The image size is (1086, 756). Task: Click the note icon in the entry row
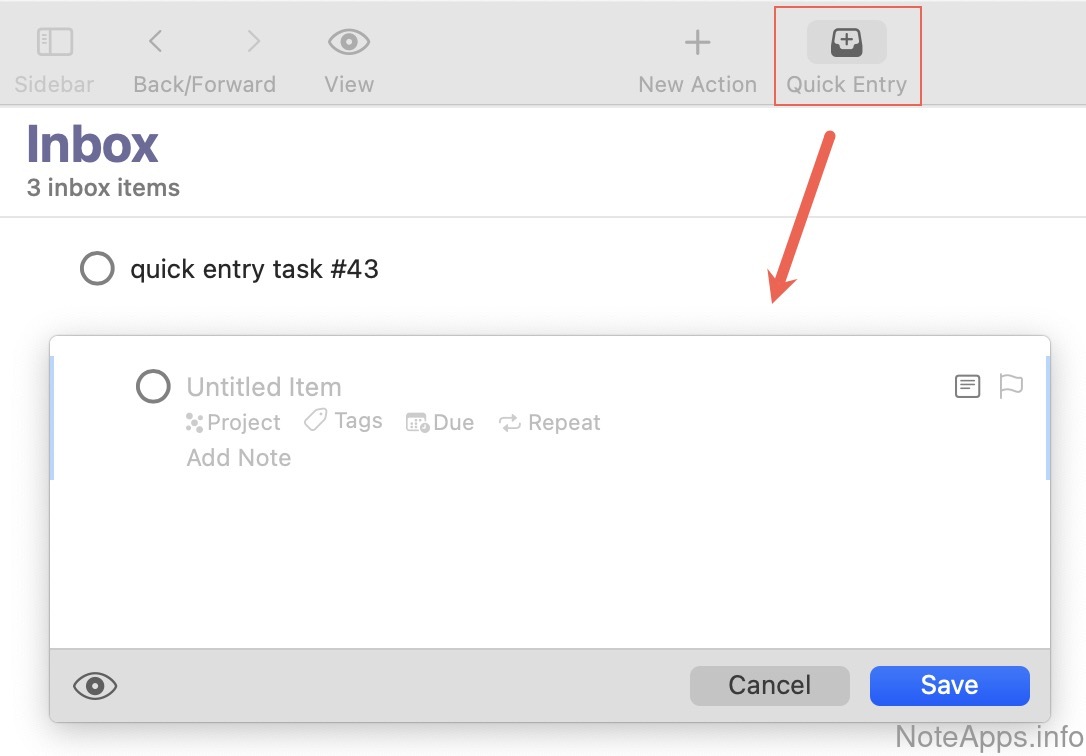[x=967, y=386]
